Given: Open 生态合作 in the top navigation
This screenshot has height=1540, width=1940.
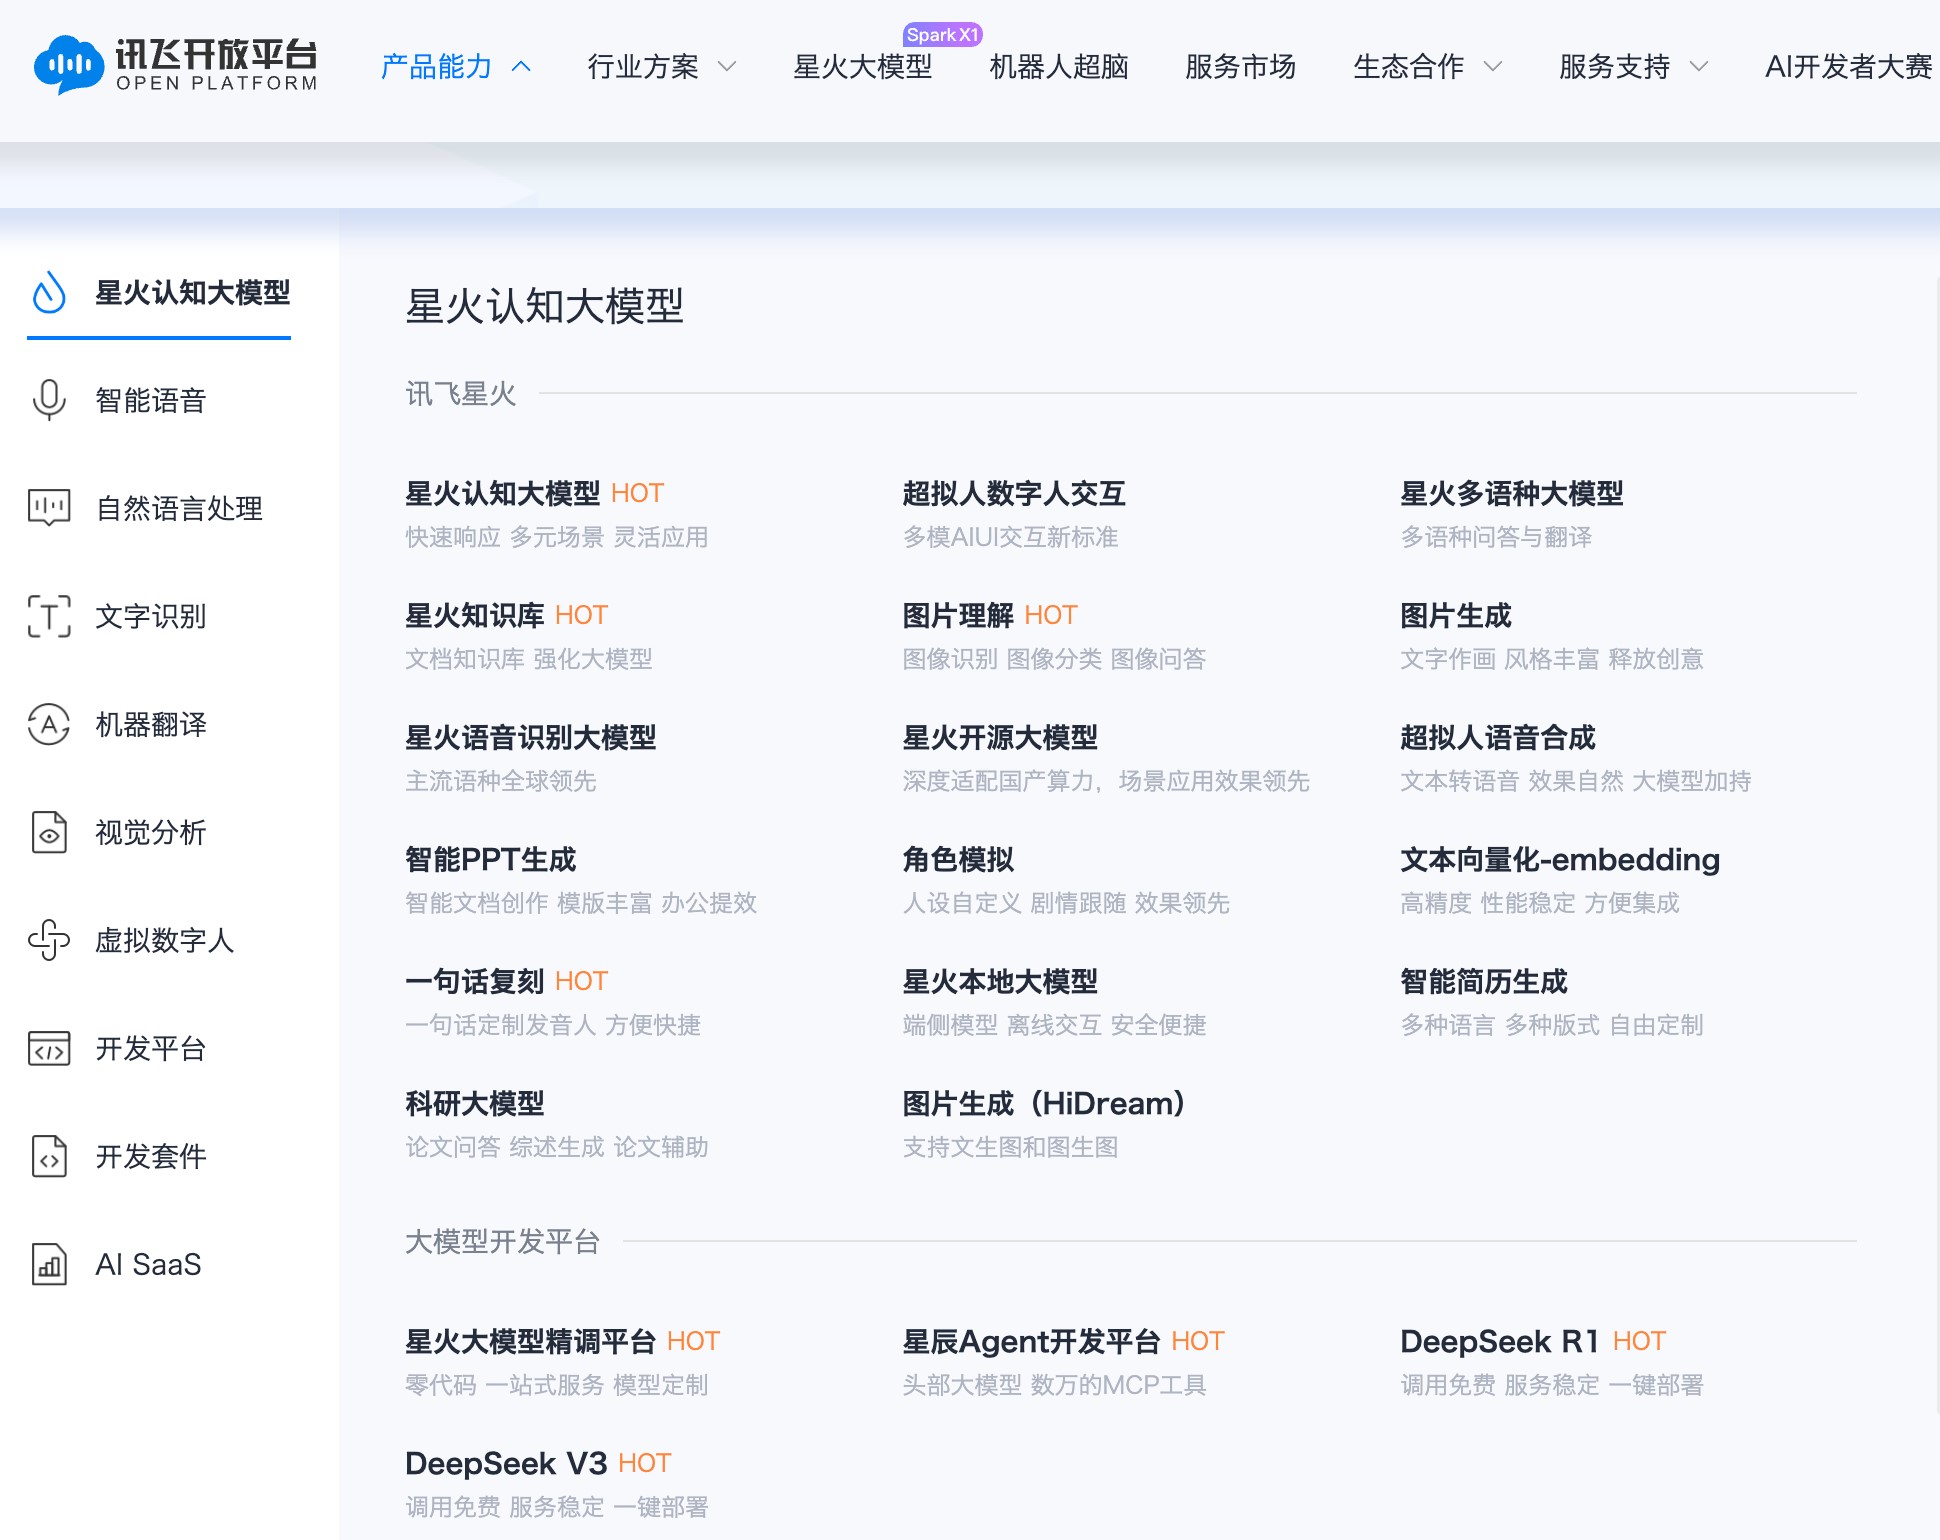Looking at the screenshot, I should 1409,67.
